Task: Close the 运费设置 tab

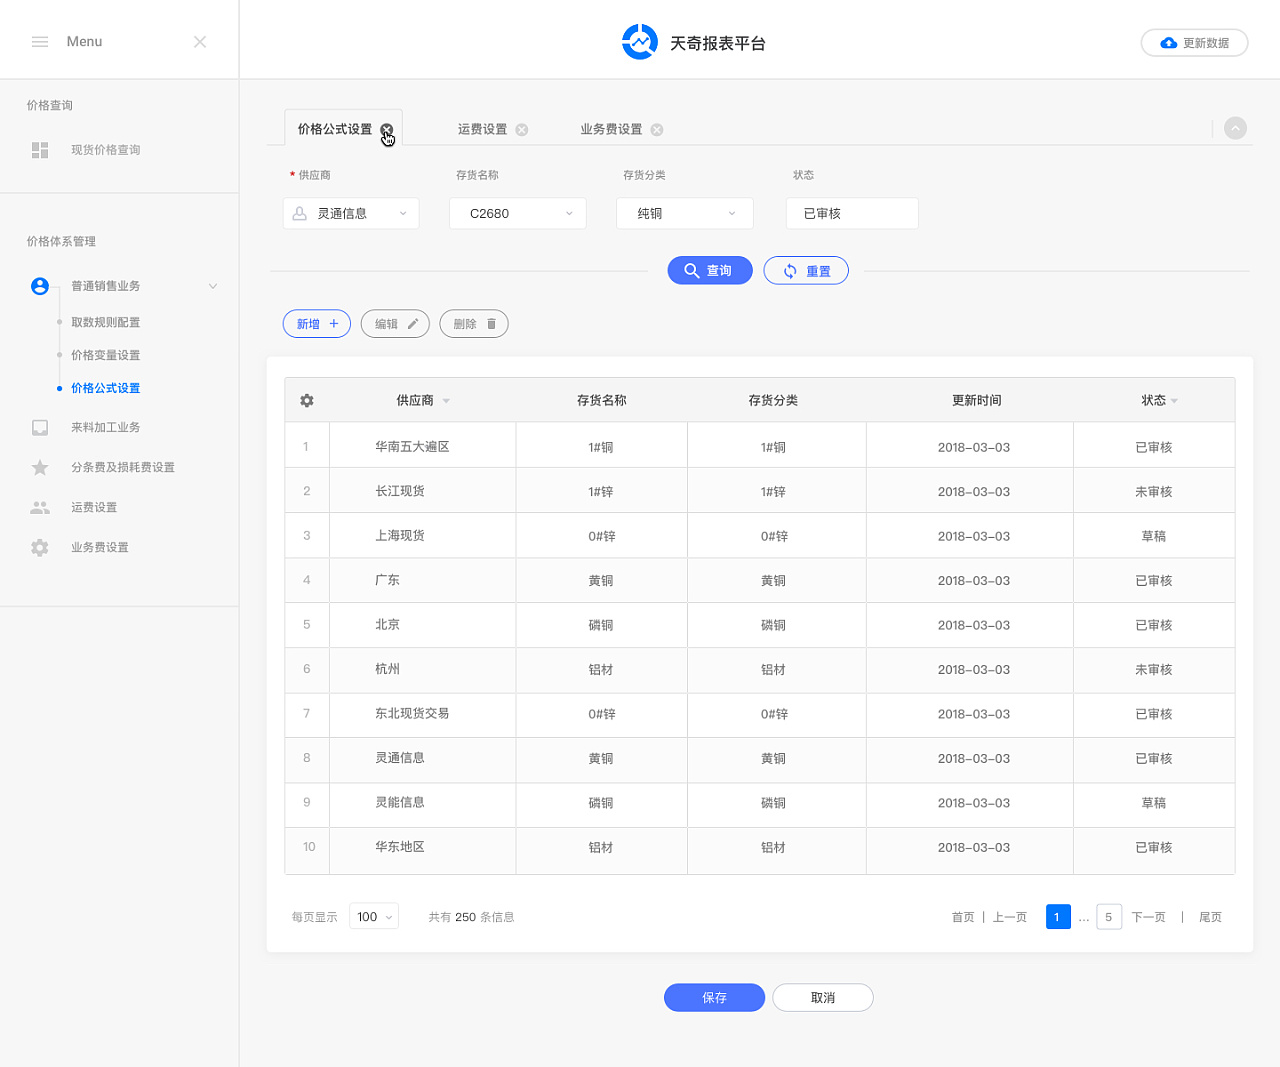Action: (522, 130)
